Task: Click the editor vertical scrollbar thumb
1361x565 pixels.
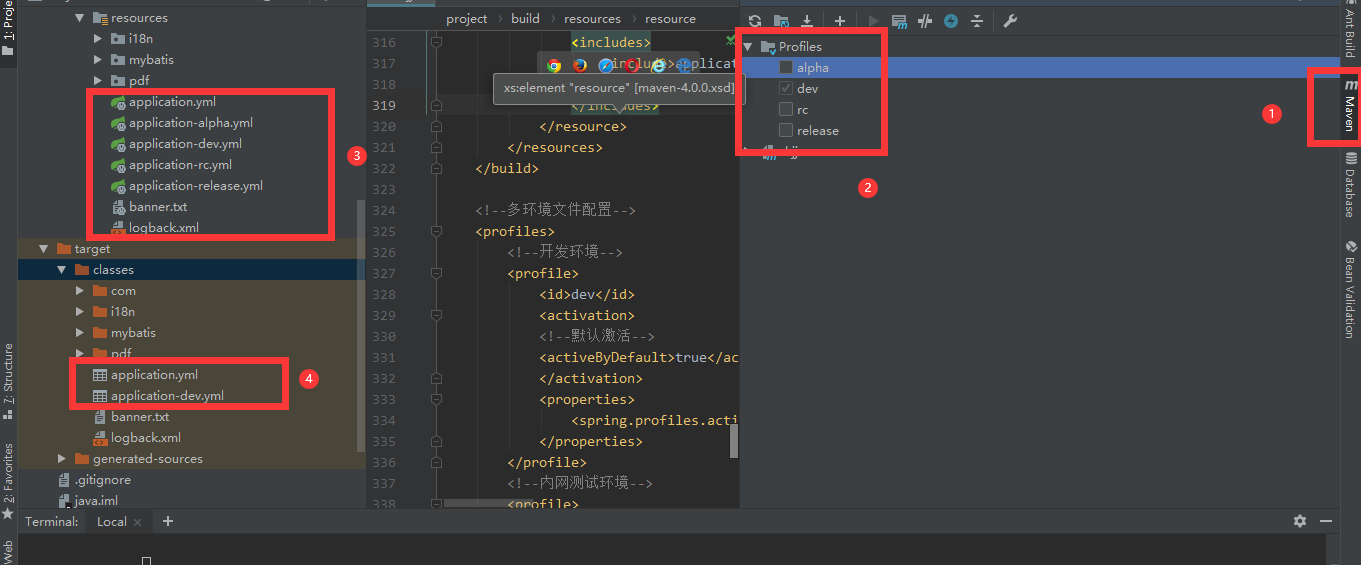Action: (x=734, y=441)
